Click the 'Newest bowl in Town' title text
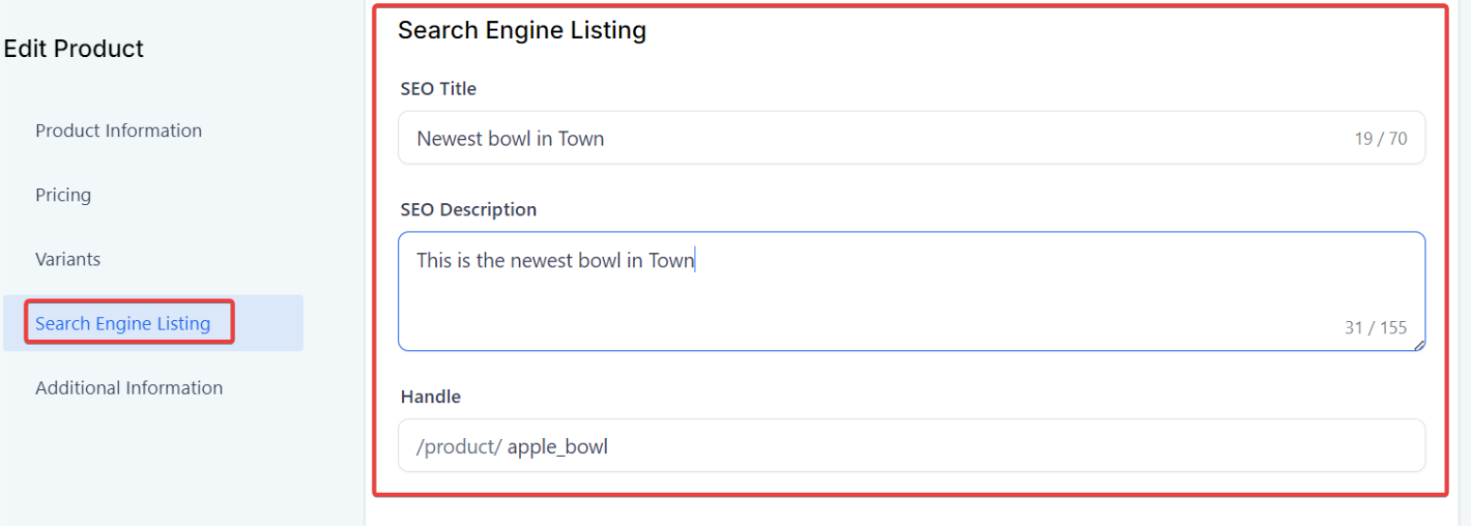Image resolution: width=1471 pixels, height=531 pixels. 510,139
